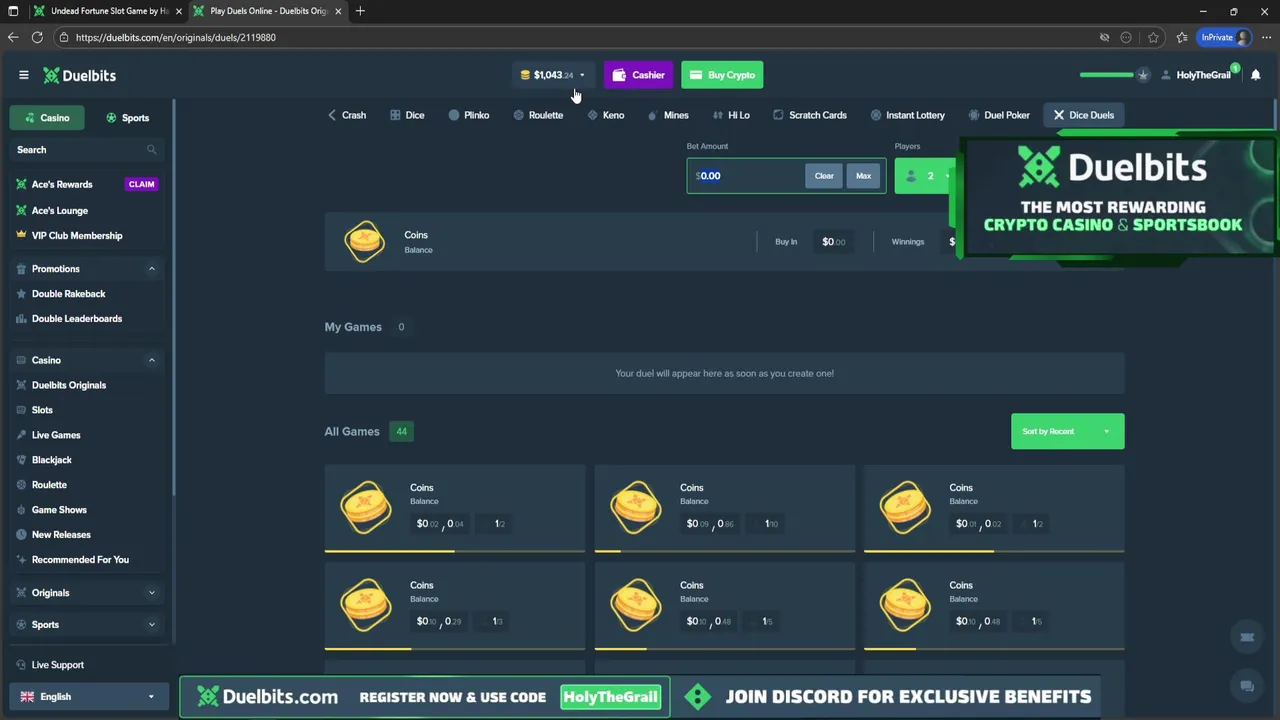Image resolution: width=1280 pixels, height=720 pixels.
Task: Open the Mines game tab
Action: 668,115
